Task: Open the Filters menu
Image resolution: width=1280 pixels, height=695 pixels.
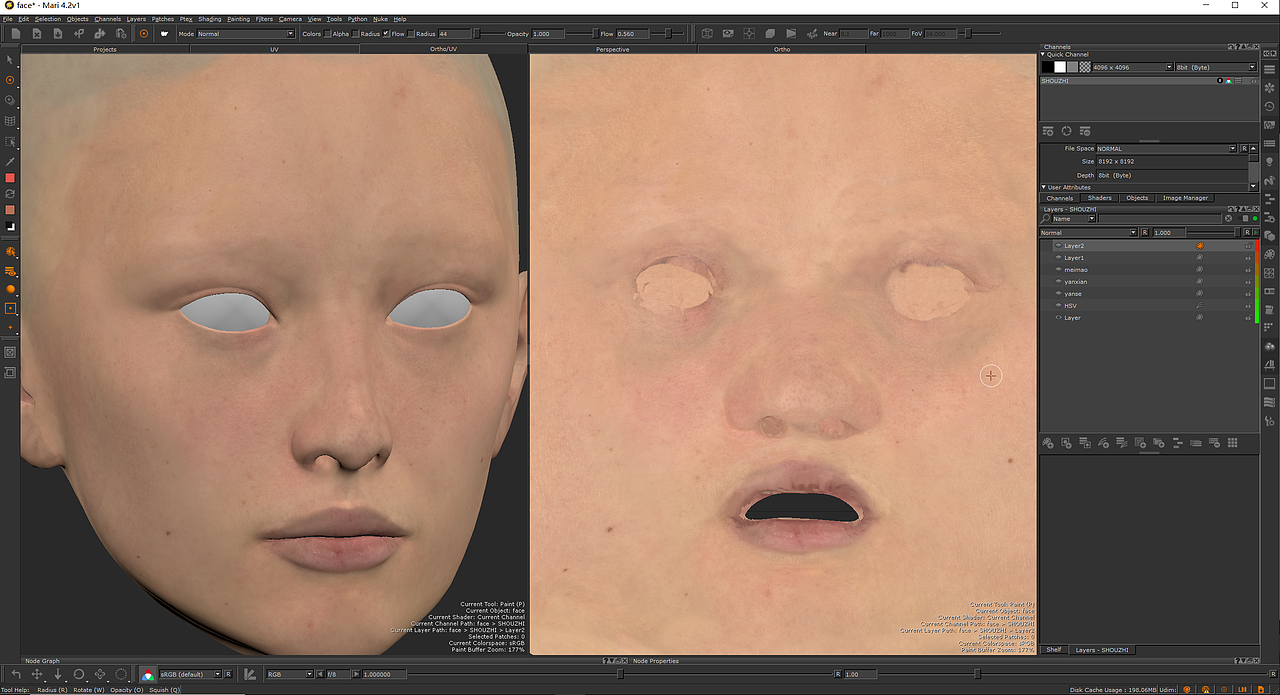Action: click(x=264, y=19)
